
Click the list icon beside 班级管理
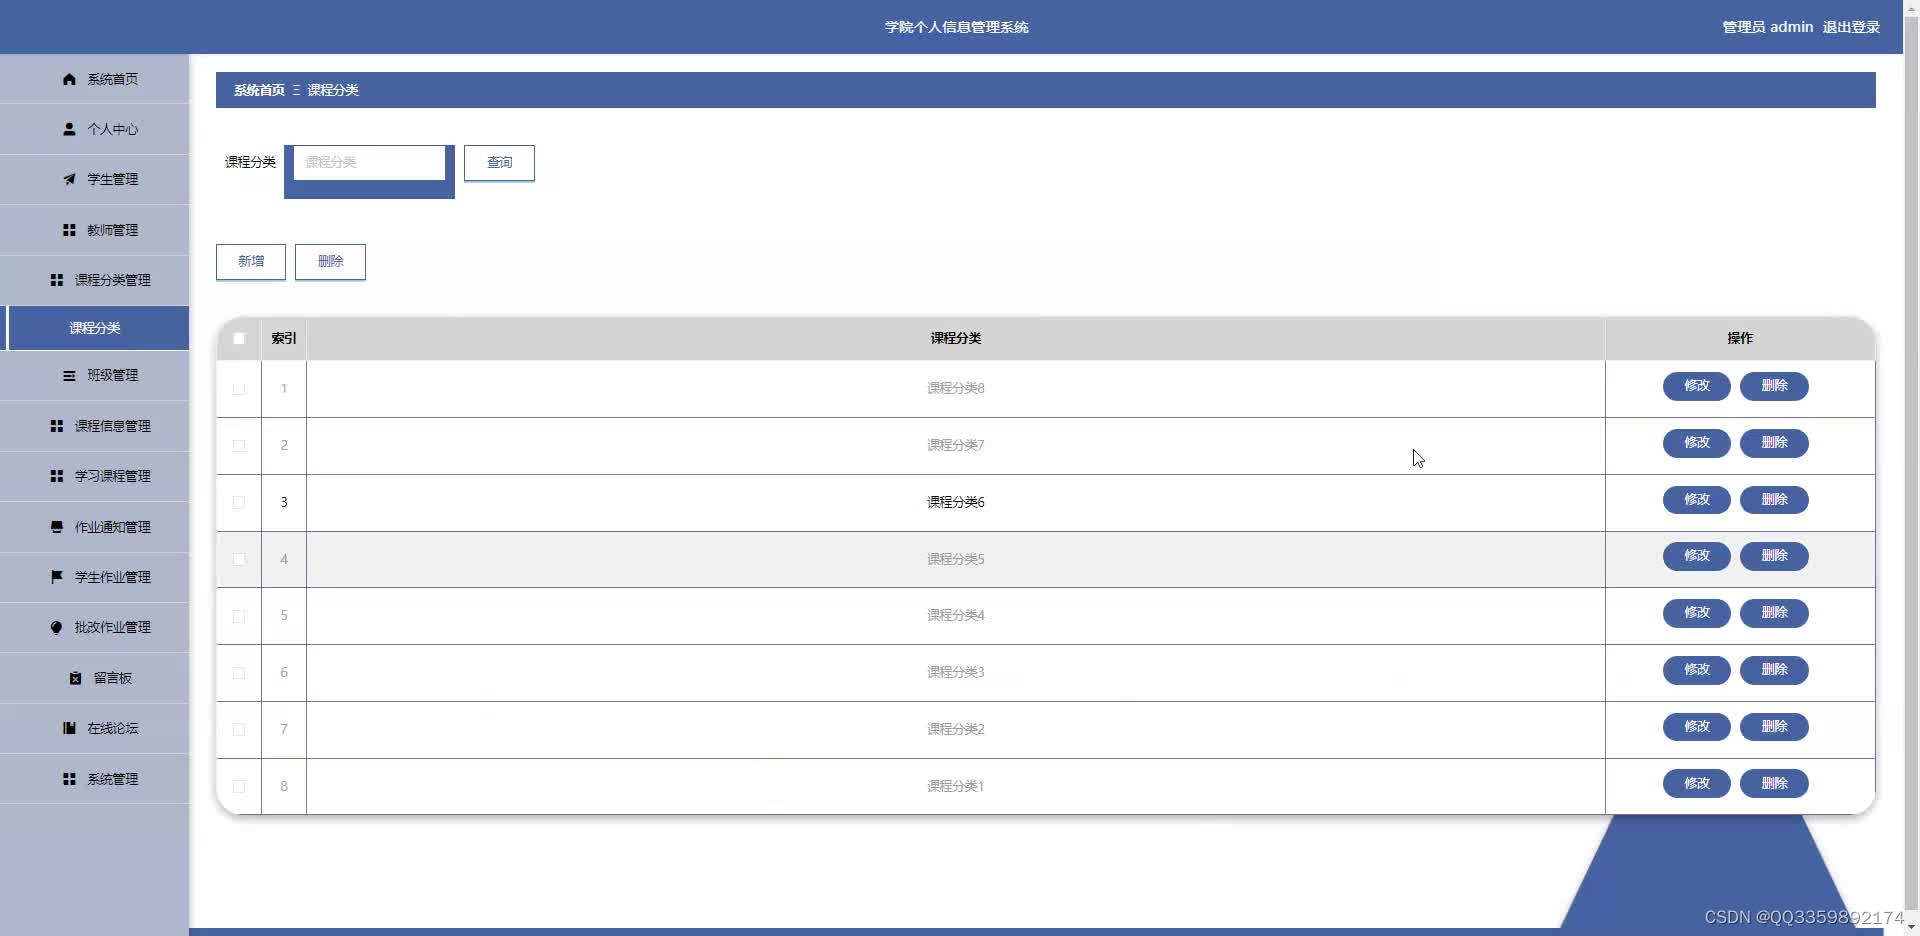click(69, 376)
